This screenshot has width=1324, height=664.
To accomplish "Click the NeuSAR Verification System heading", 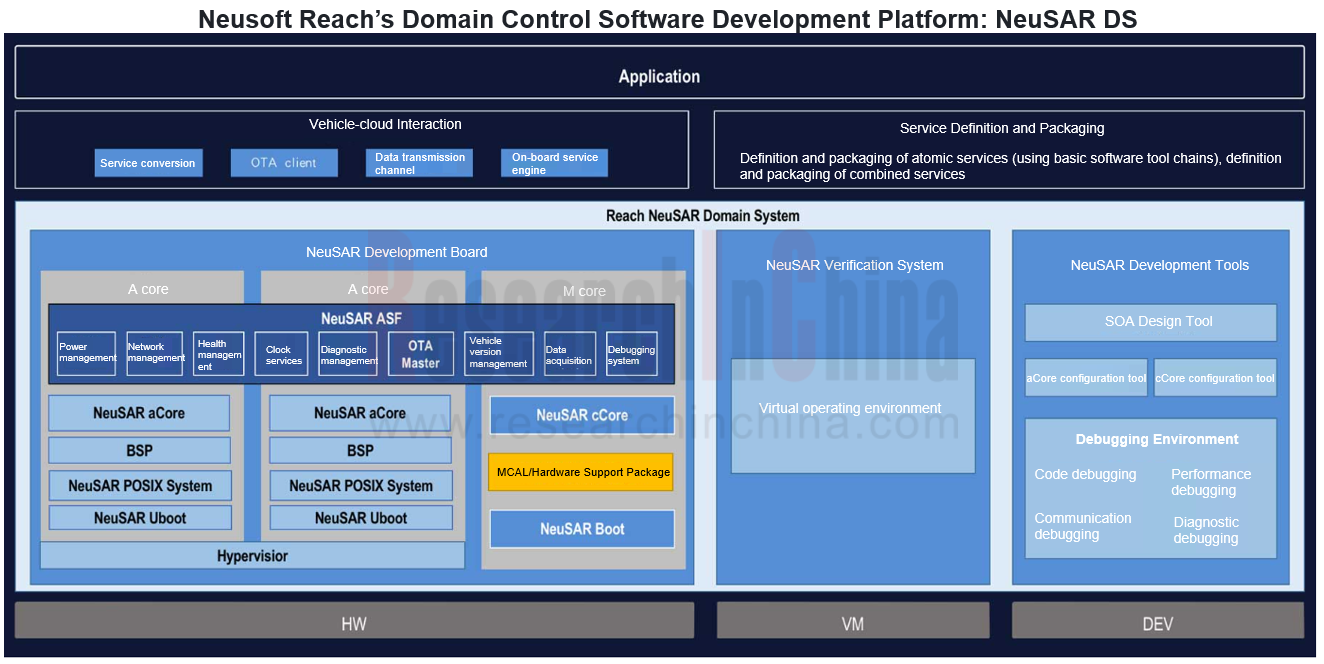I will pyautogui.click(x=855, y=265).
